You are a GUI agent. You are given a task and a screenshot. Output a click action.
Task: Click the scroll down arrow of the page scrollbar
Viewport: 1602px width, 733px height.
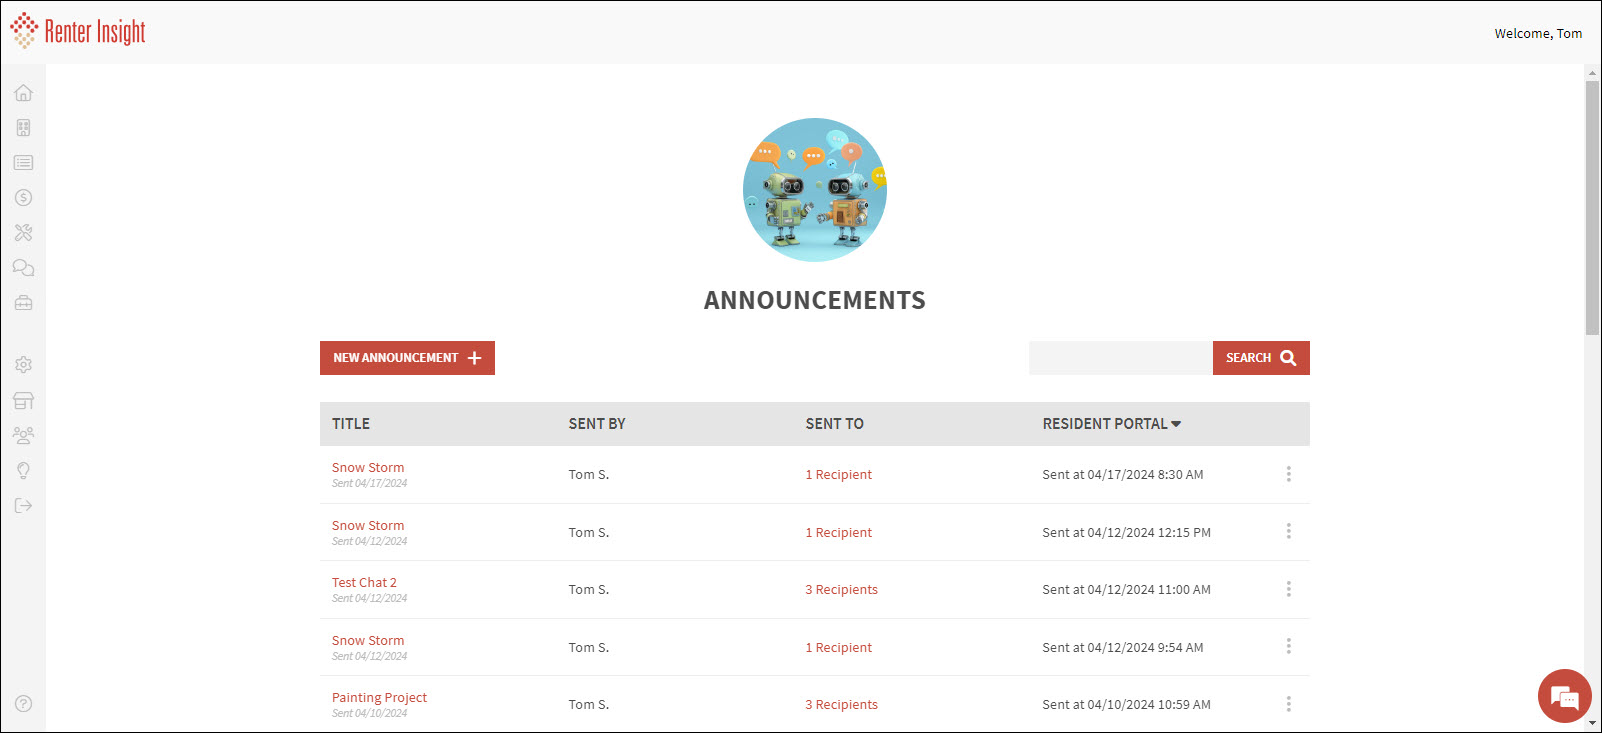point(1592,723)
